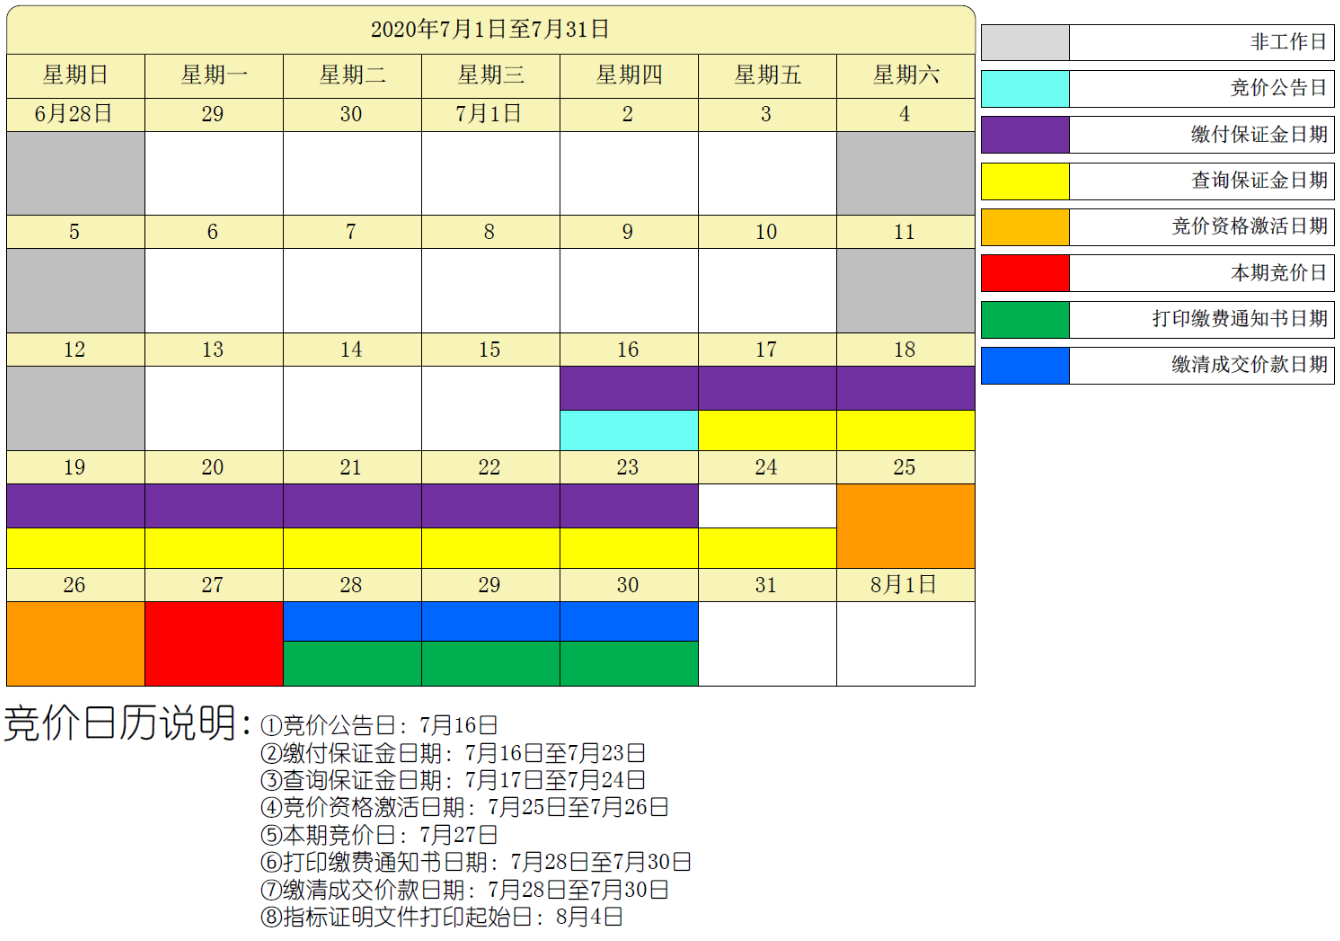
Task: Click the yellow query block under July 18
Action: pos(906,430)
